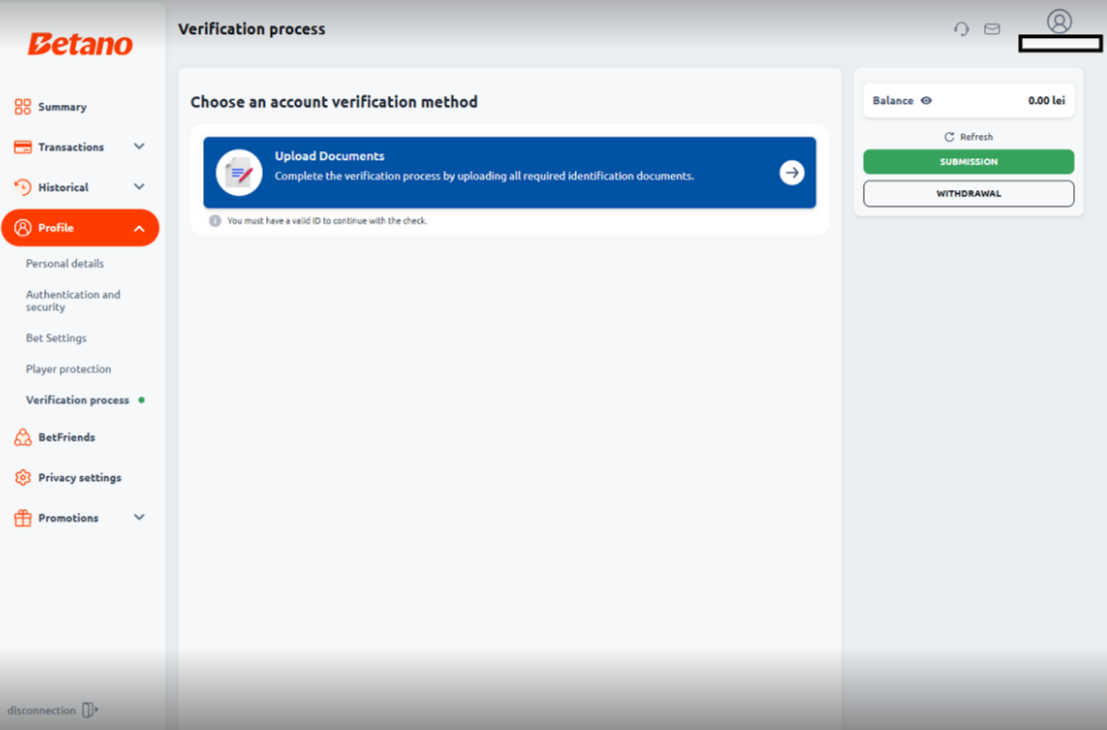Click the green SUBMISSION button
Viewport: 1107px width, 730px height.
click(x=968, y=162)
